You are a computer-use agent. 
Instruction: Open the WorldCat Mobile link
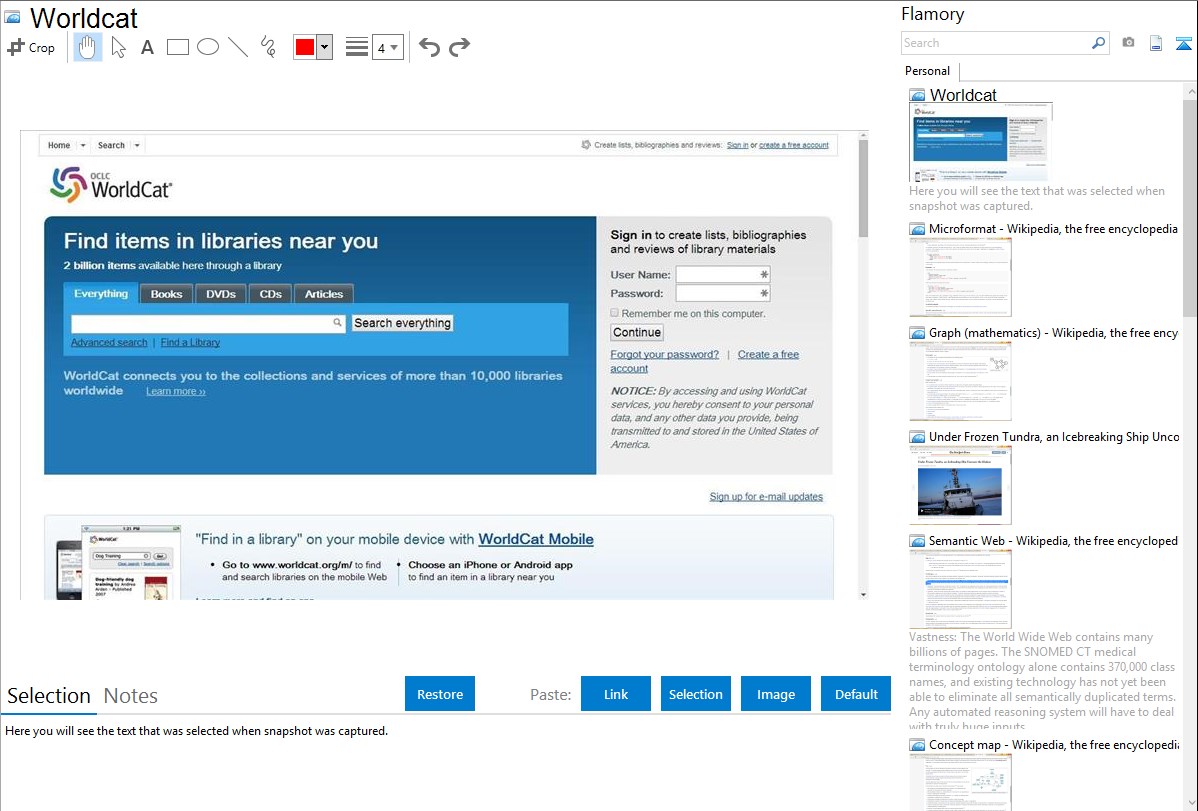536,539
